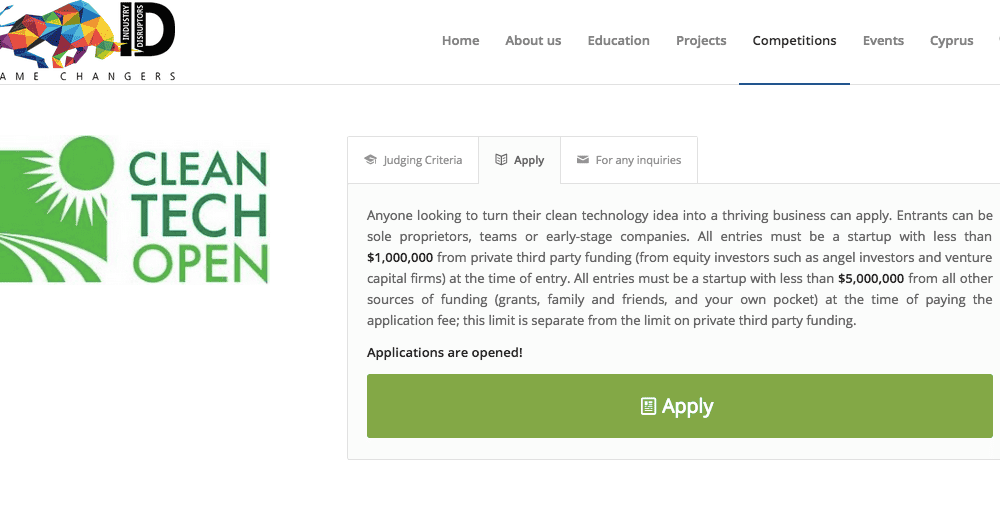Open the For any inquiries tab
This screenshot has width=1000, height=515.
(638, 160)
